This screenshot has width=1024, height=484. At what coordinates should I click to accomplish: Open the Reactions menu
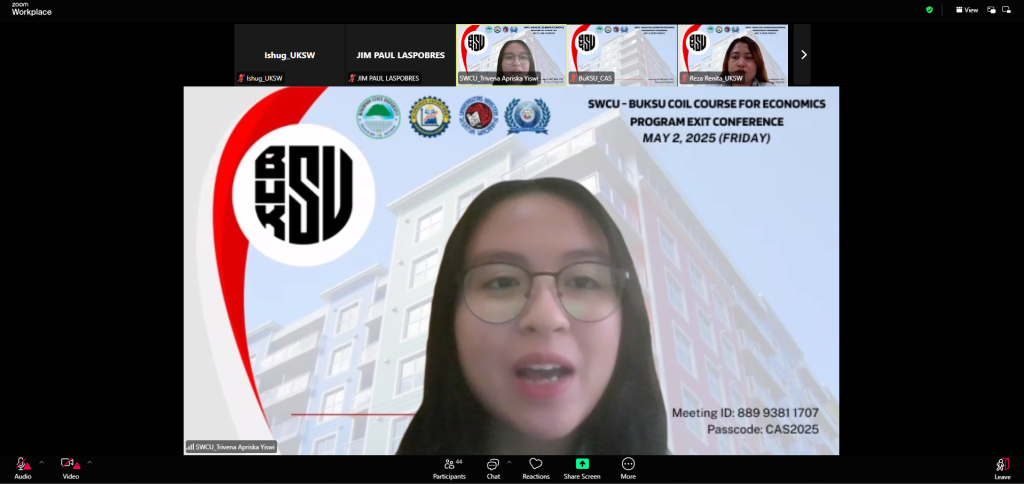[535, 467]
